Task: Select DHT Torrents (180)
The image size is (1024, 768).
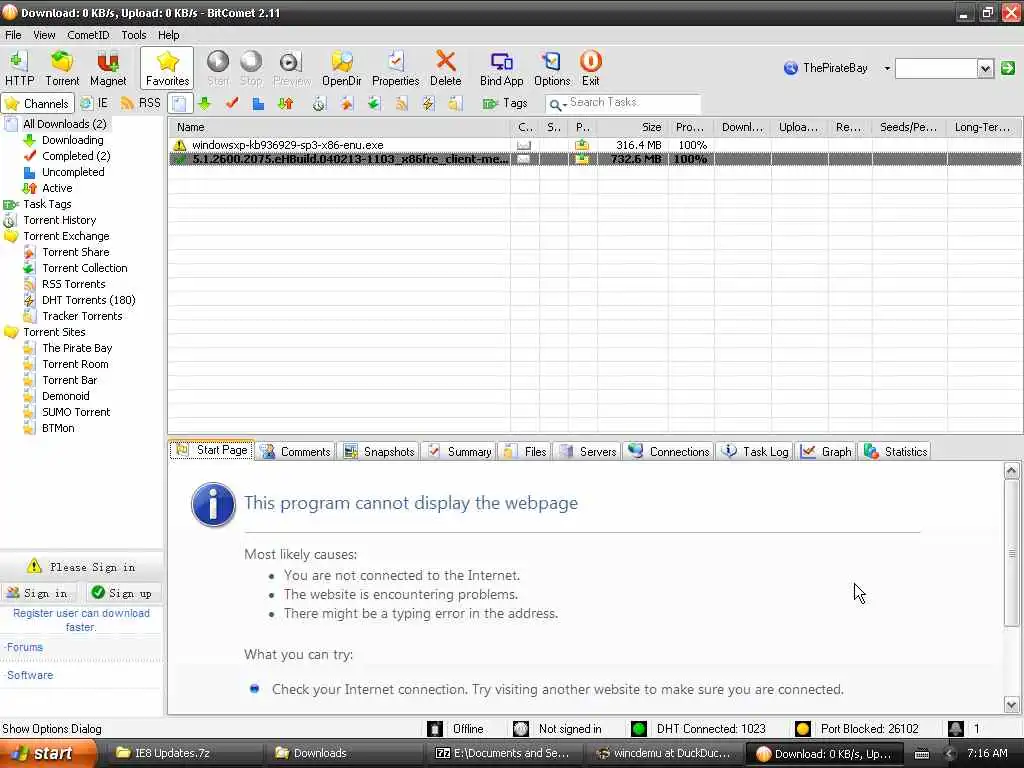Action: 88,300
